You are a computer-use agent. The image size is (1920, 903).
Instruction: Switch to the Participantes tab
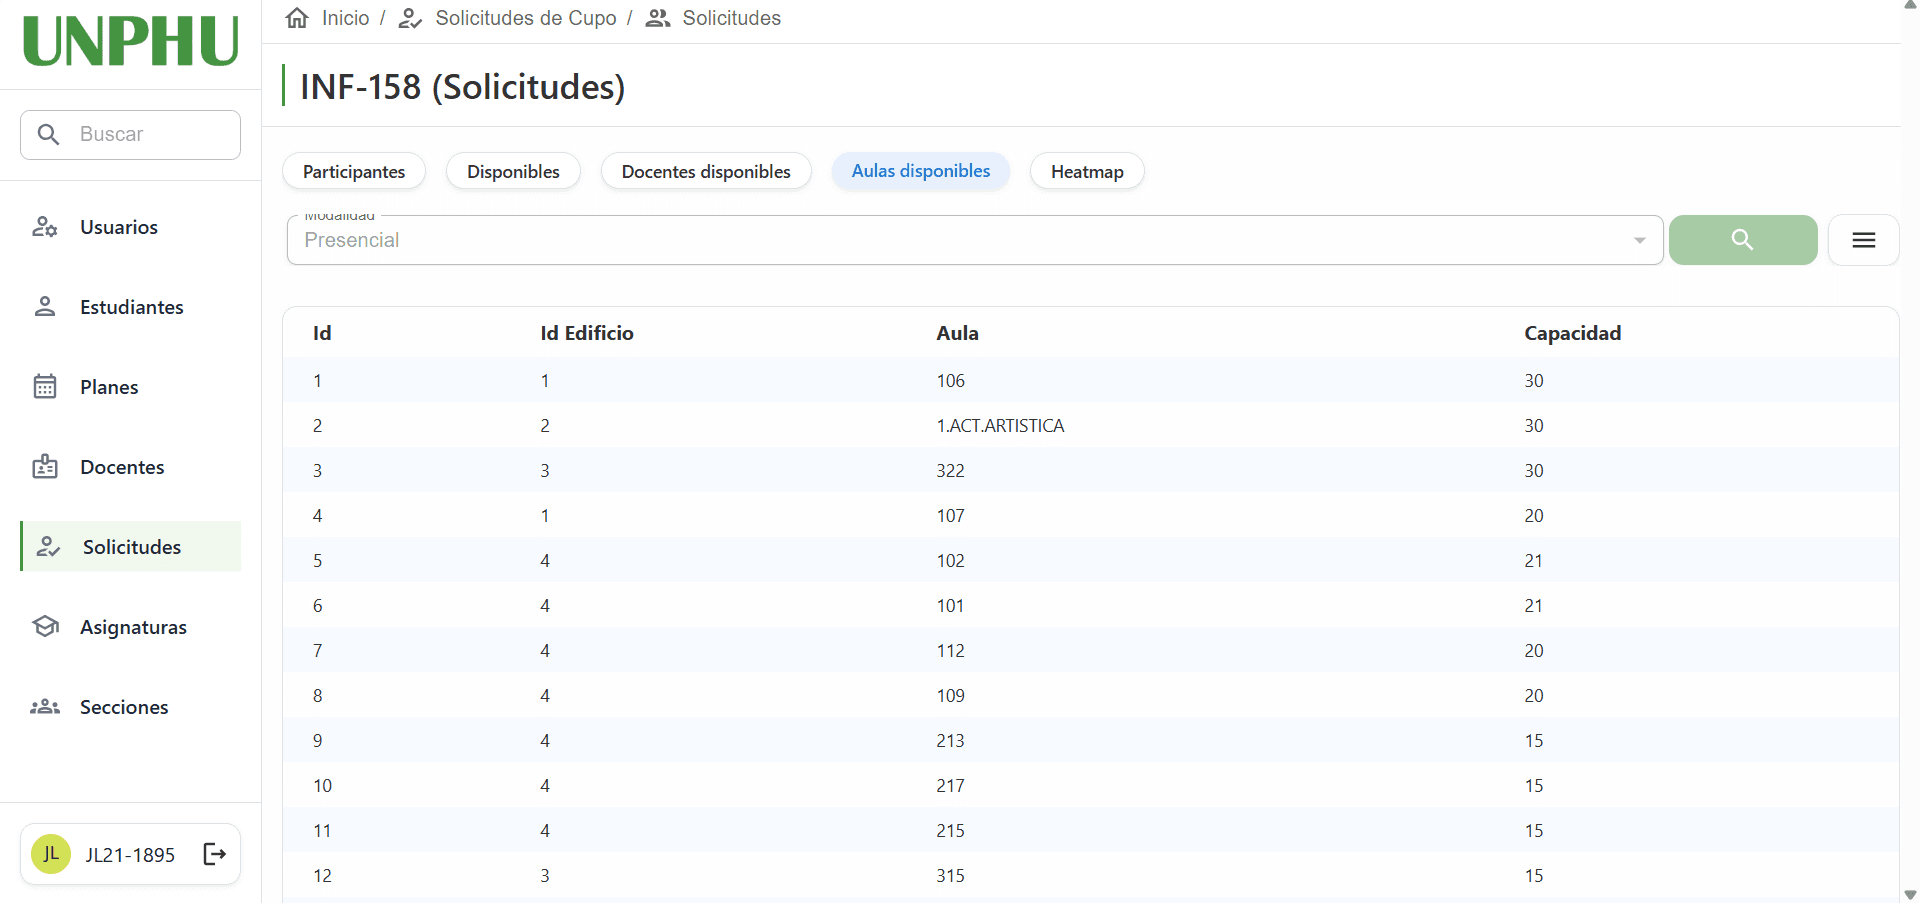click(x=354, y=171)
